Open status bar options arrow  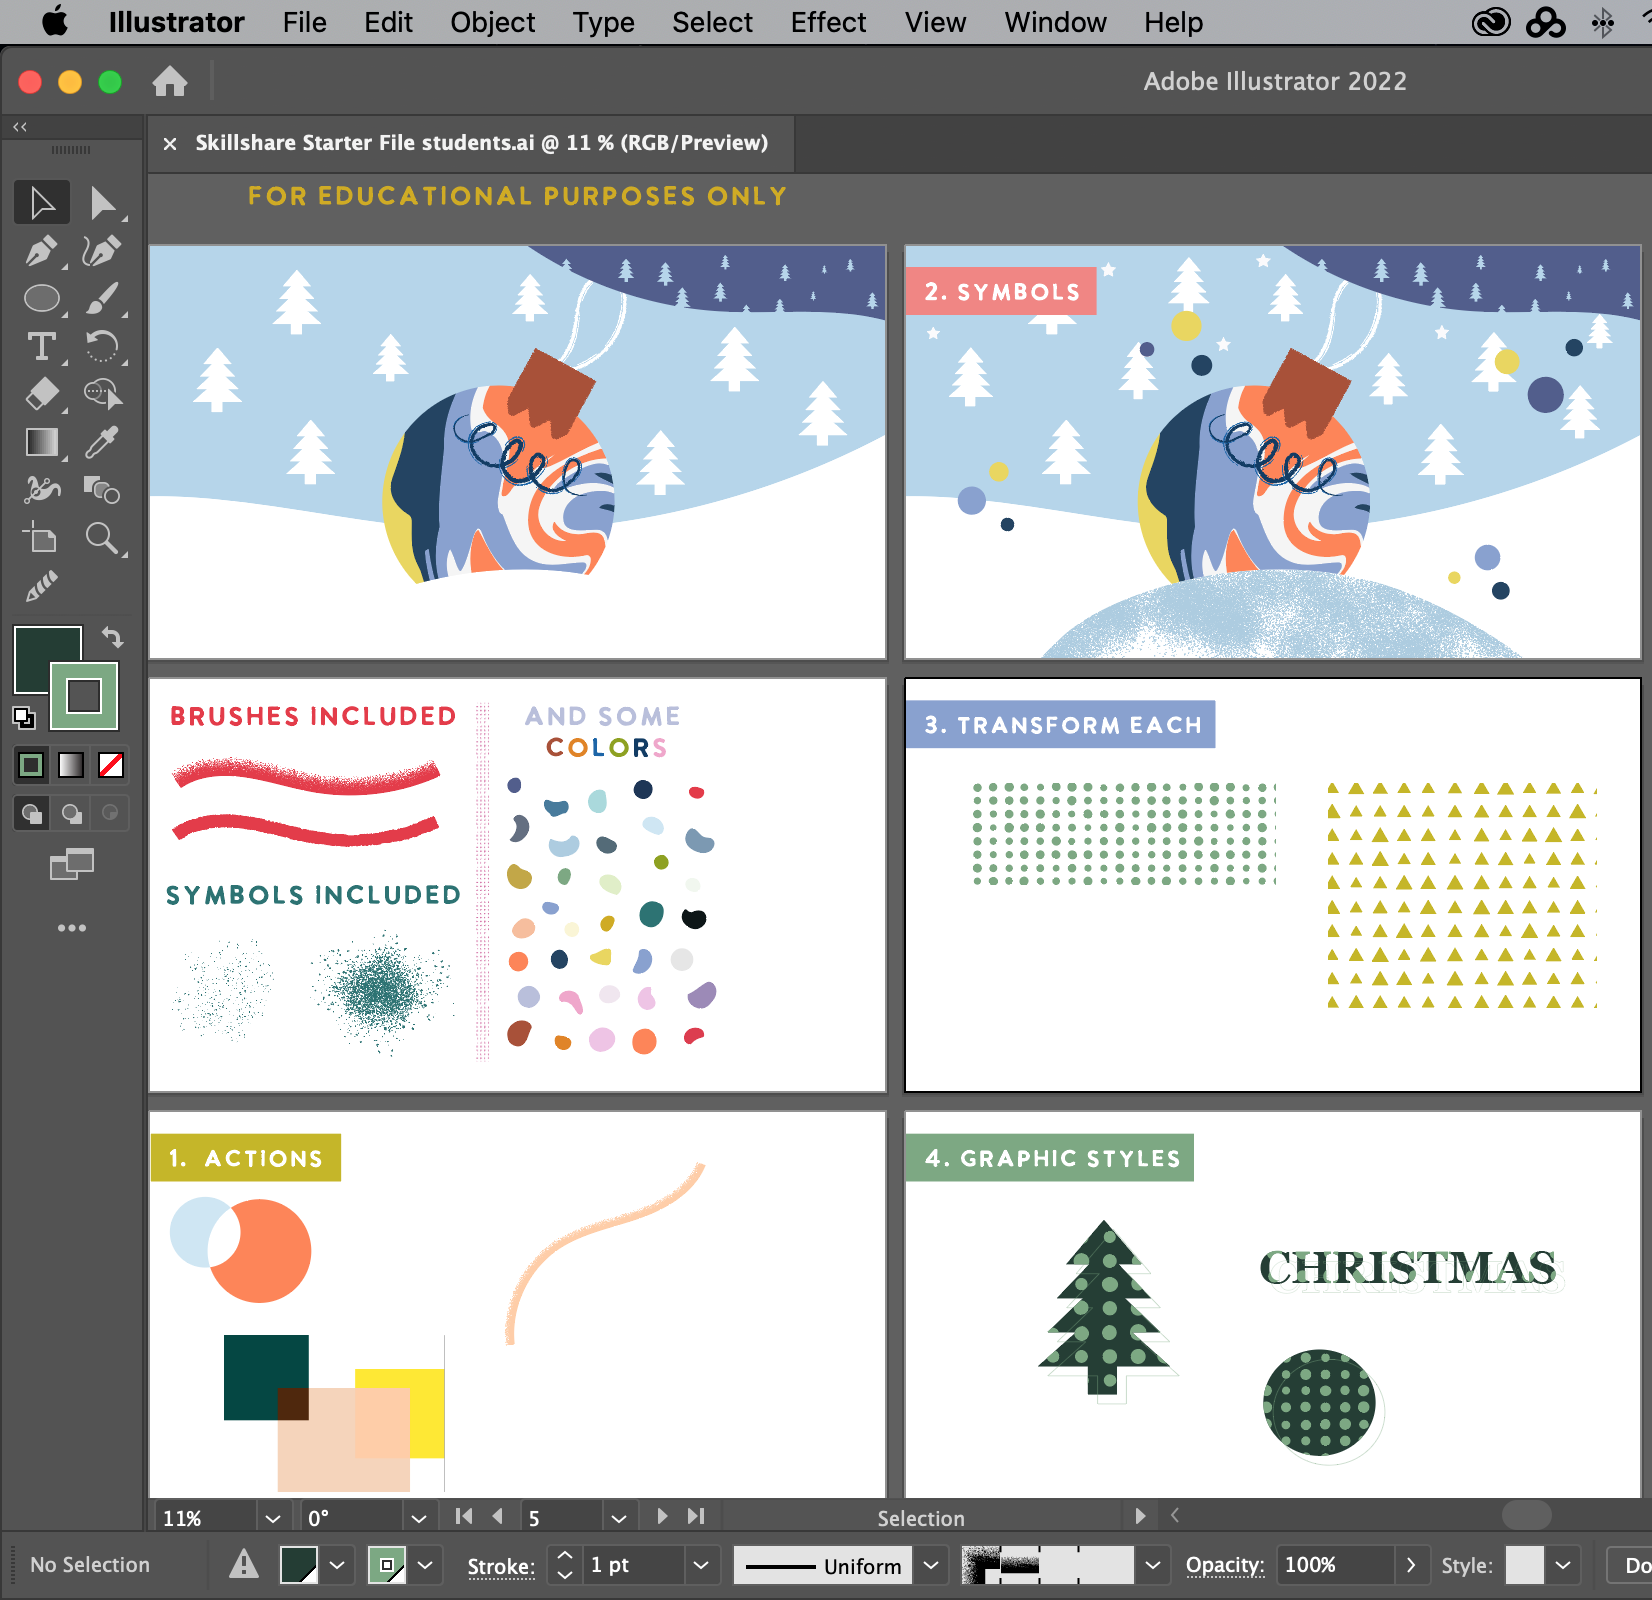pyautogui.click(x=1140, y=1516)
